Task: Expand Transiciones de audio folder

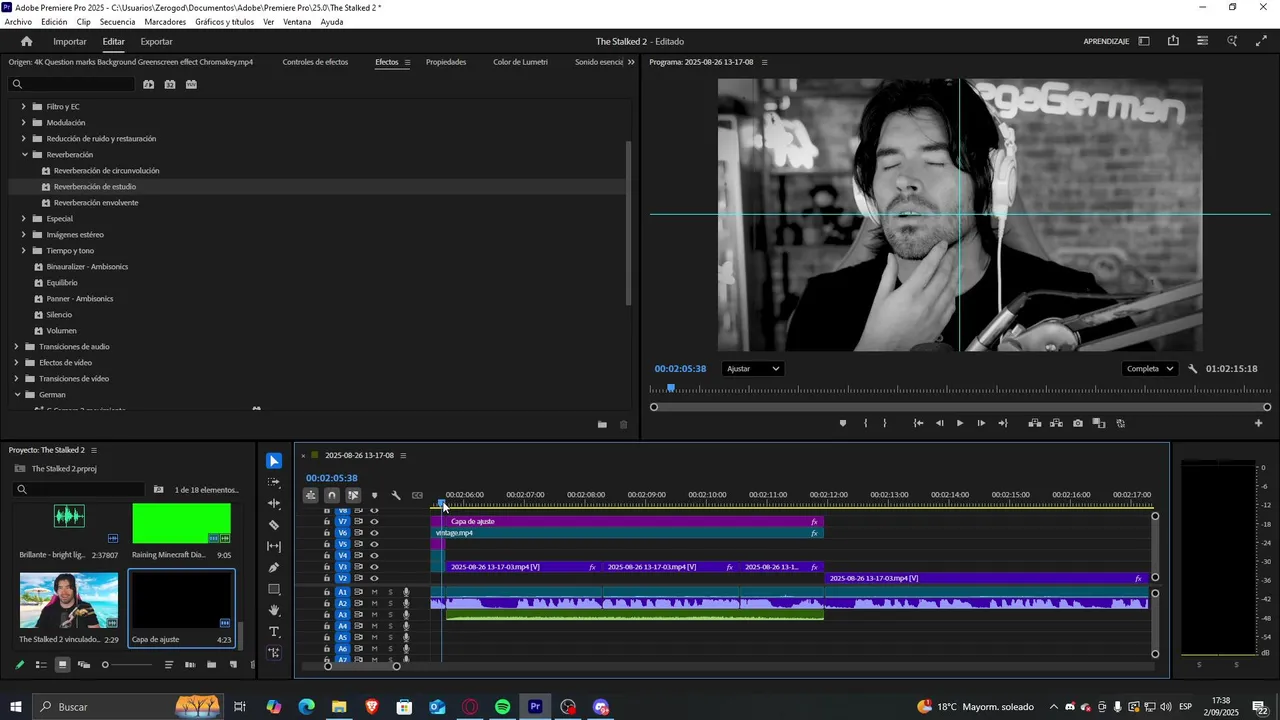Action: click(16, 347)
